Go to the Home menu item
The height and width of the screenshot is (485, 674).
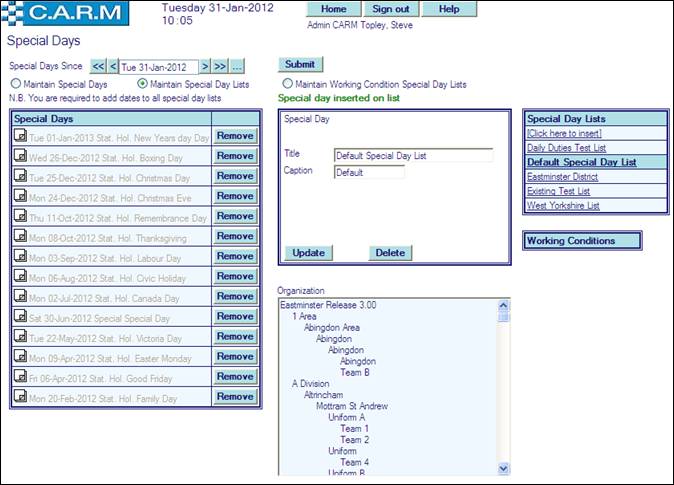pos(333,9)
